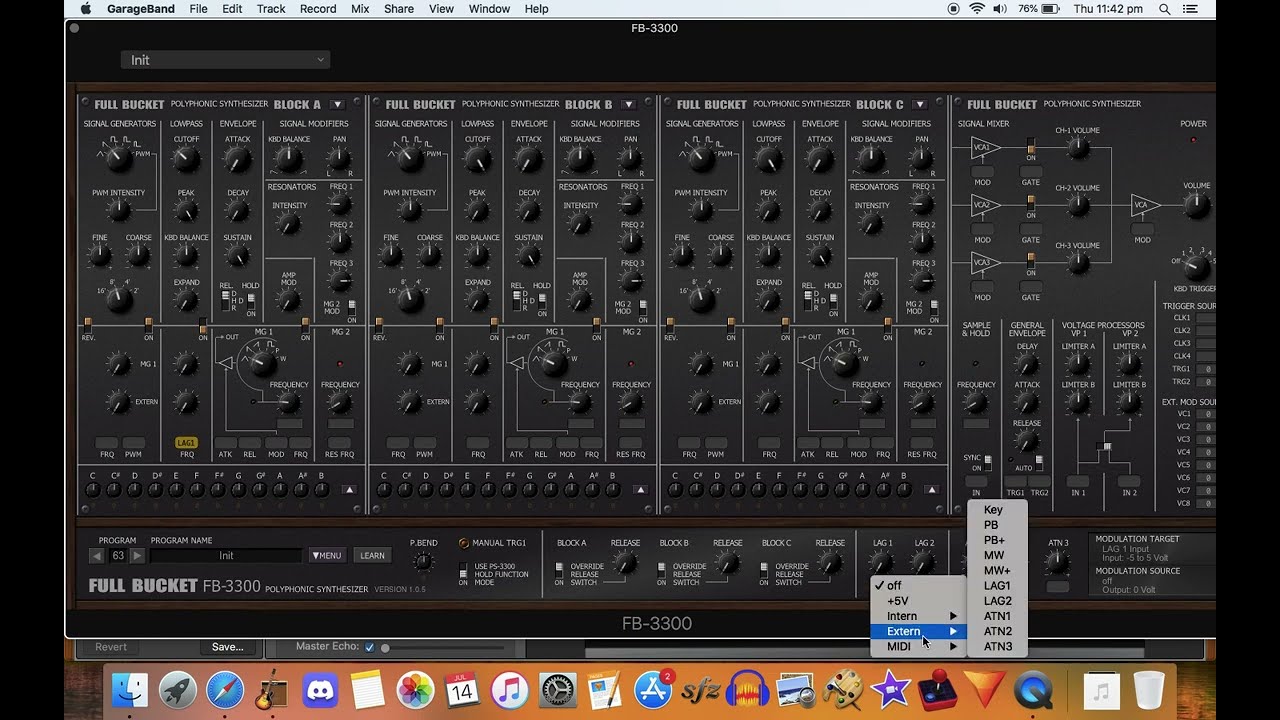
Task: Choose LAG2 from the Extern submenu
Action: point(997,601)
